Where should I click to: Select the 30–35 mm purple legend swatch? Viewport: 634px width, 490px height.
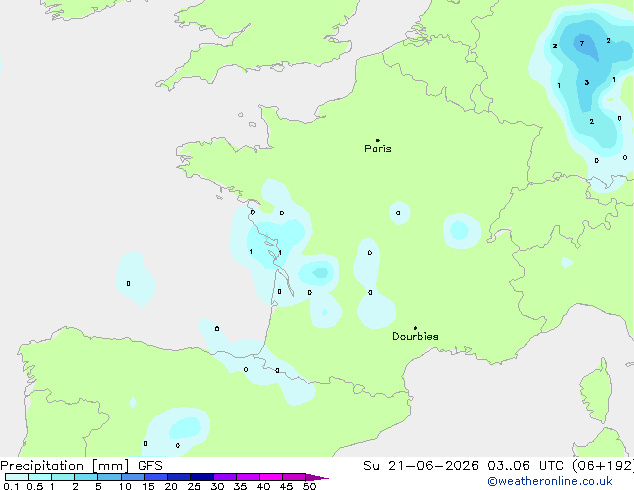pos(225,477)
